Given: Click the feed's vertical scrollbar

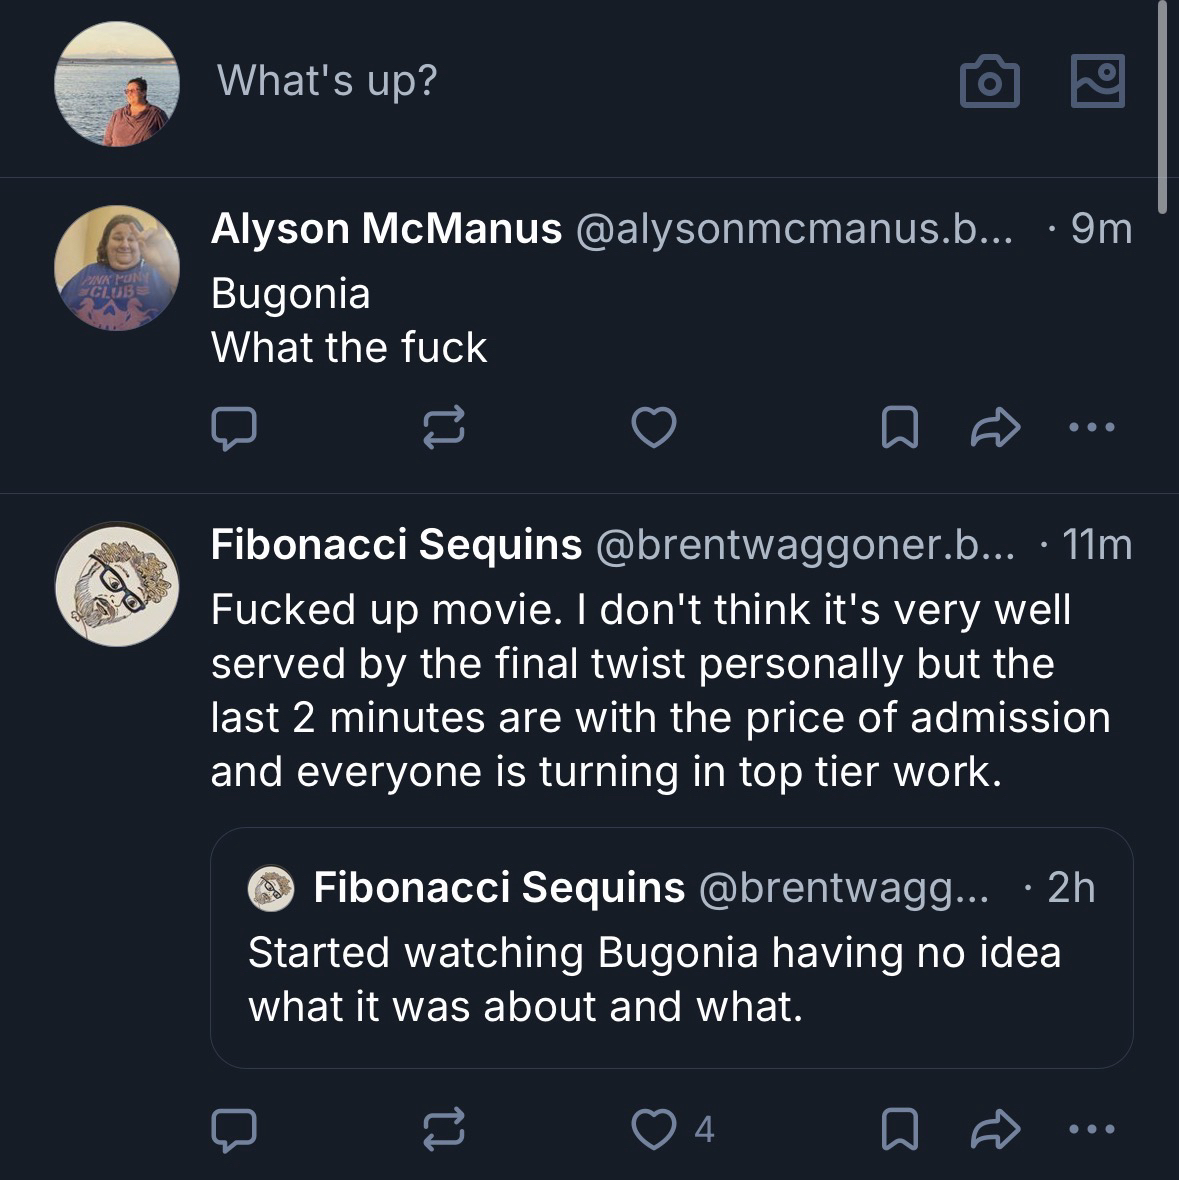Looking at the screenshot, I should pos(1161,105).
